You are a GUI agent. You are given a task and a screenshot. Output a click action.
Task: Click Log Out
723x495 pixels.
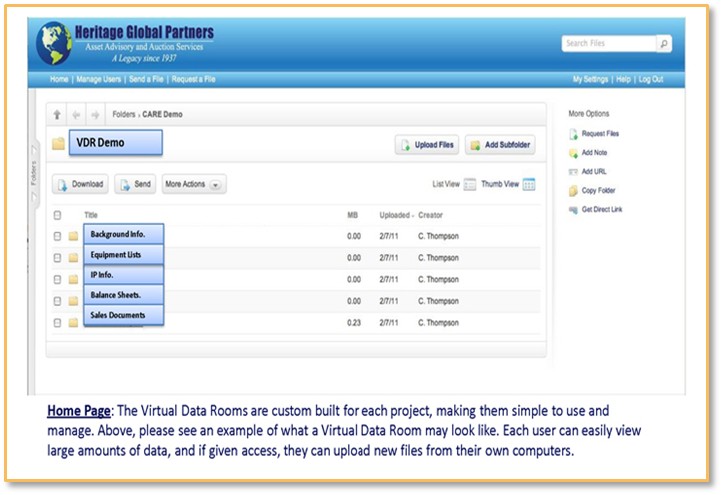coord(651,79)
